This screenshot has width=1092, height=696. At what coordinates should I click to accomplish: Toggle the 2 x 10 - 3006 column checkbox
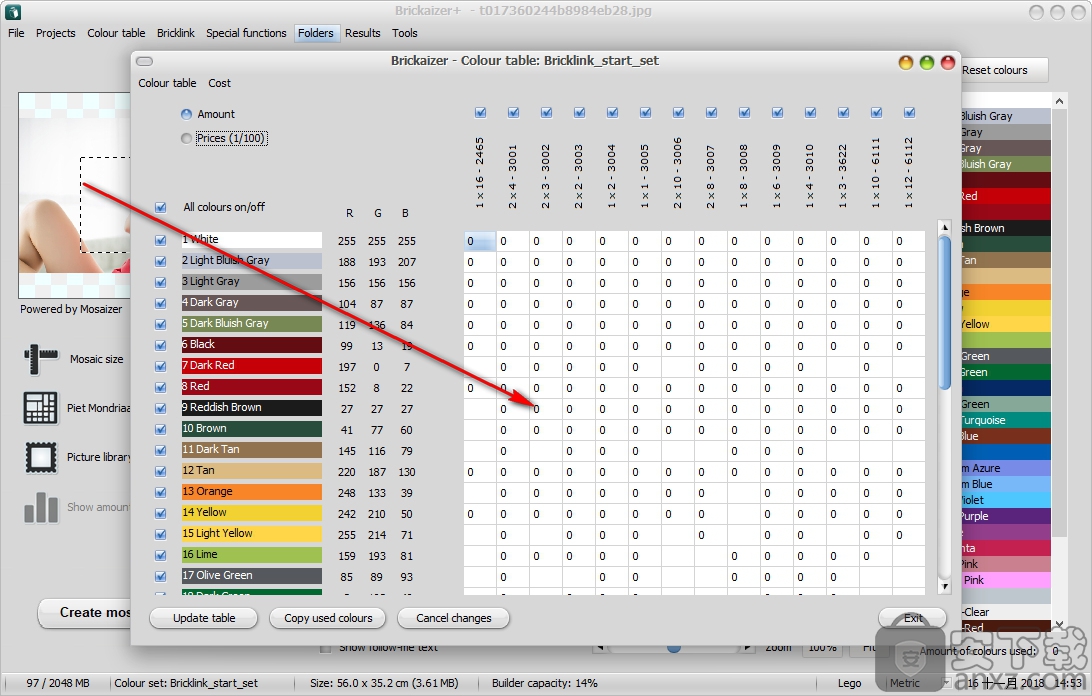(x=678, y=112)
